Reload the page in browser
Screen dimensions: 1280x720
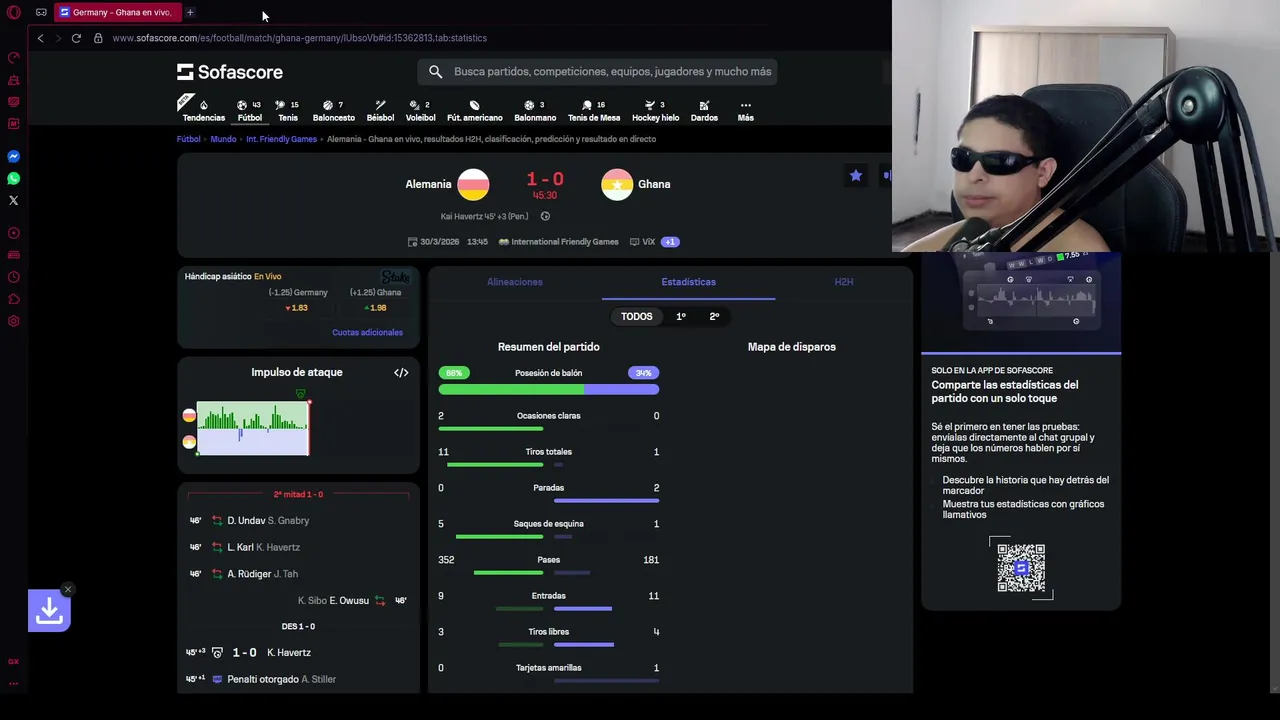76,38
